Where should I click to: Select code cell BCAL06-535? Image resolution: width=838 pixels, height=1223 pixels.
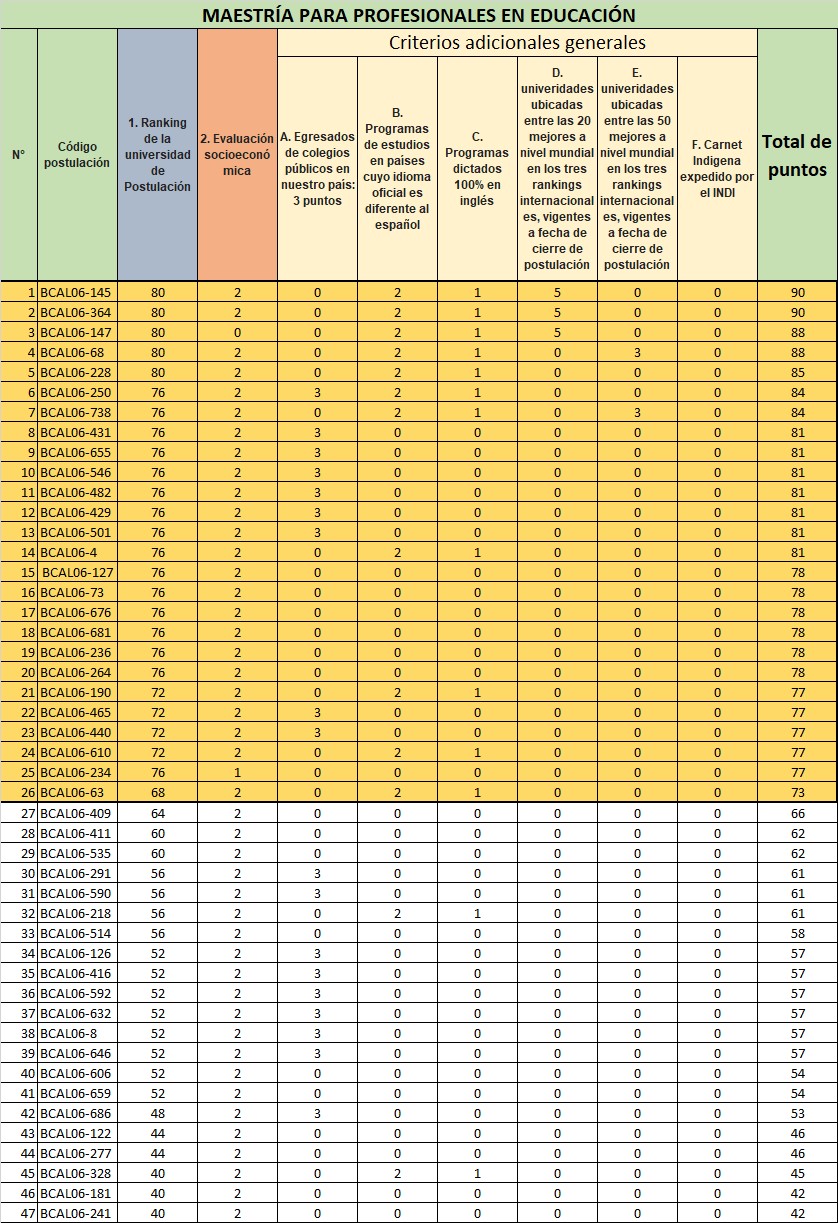77,853
